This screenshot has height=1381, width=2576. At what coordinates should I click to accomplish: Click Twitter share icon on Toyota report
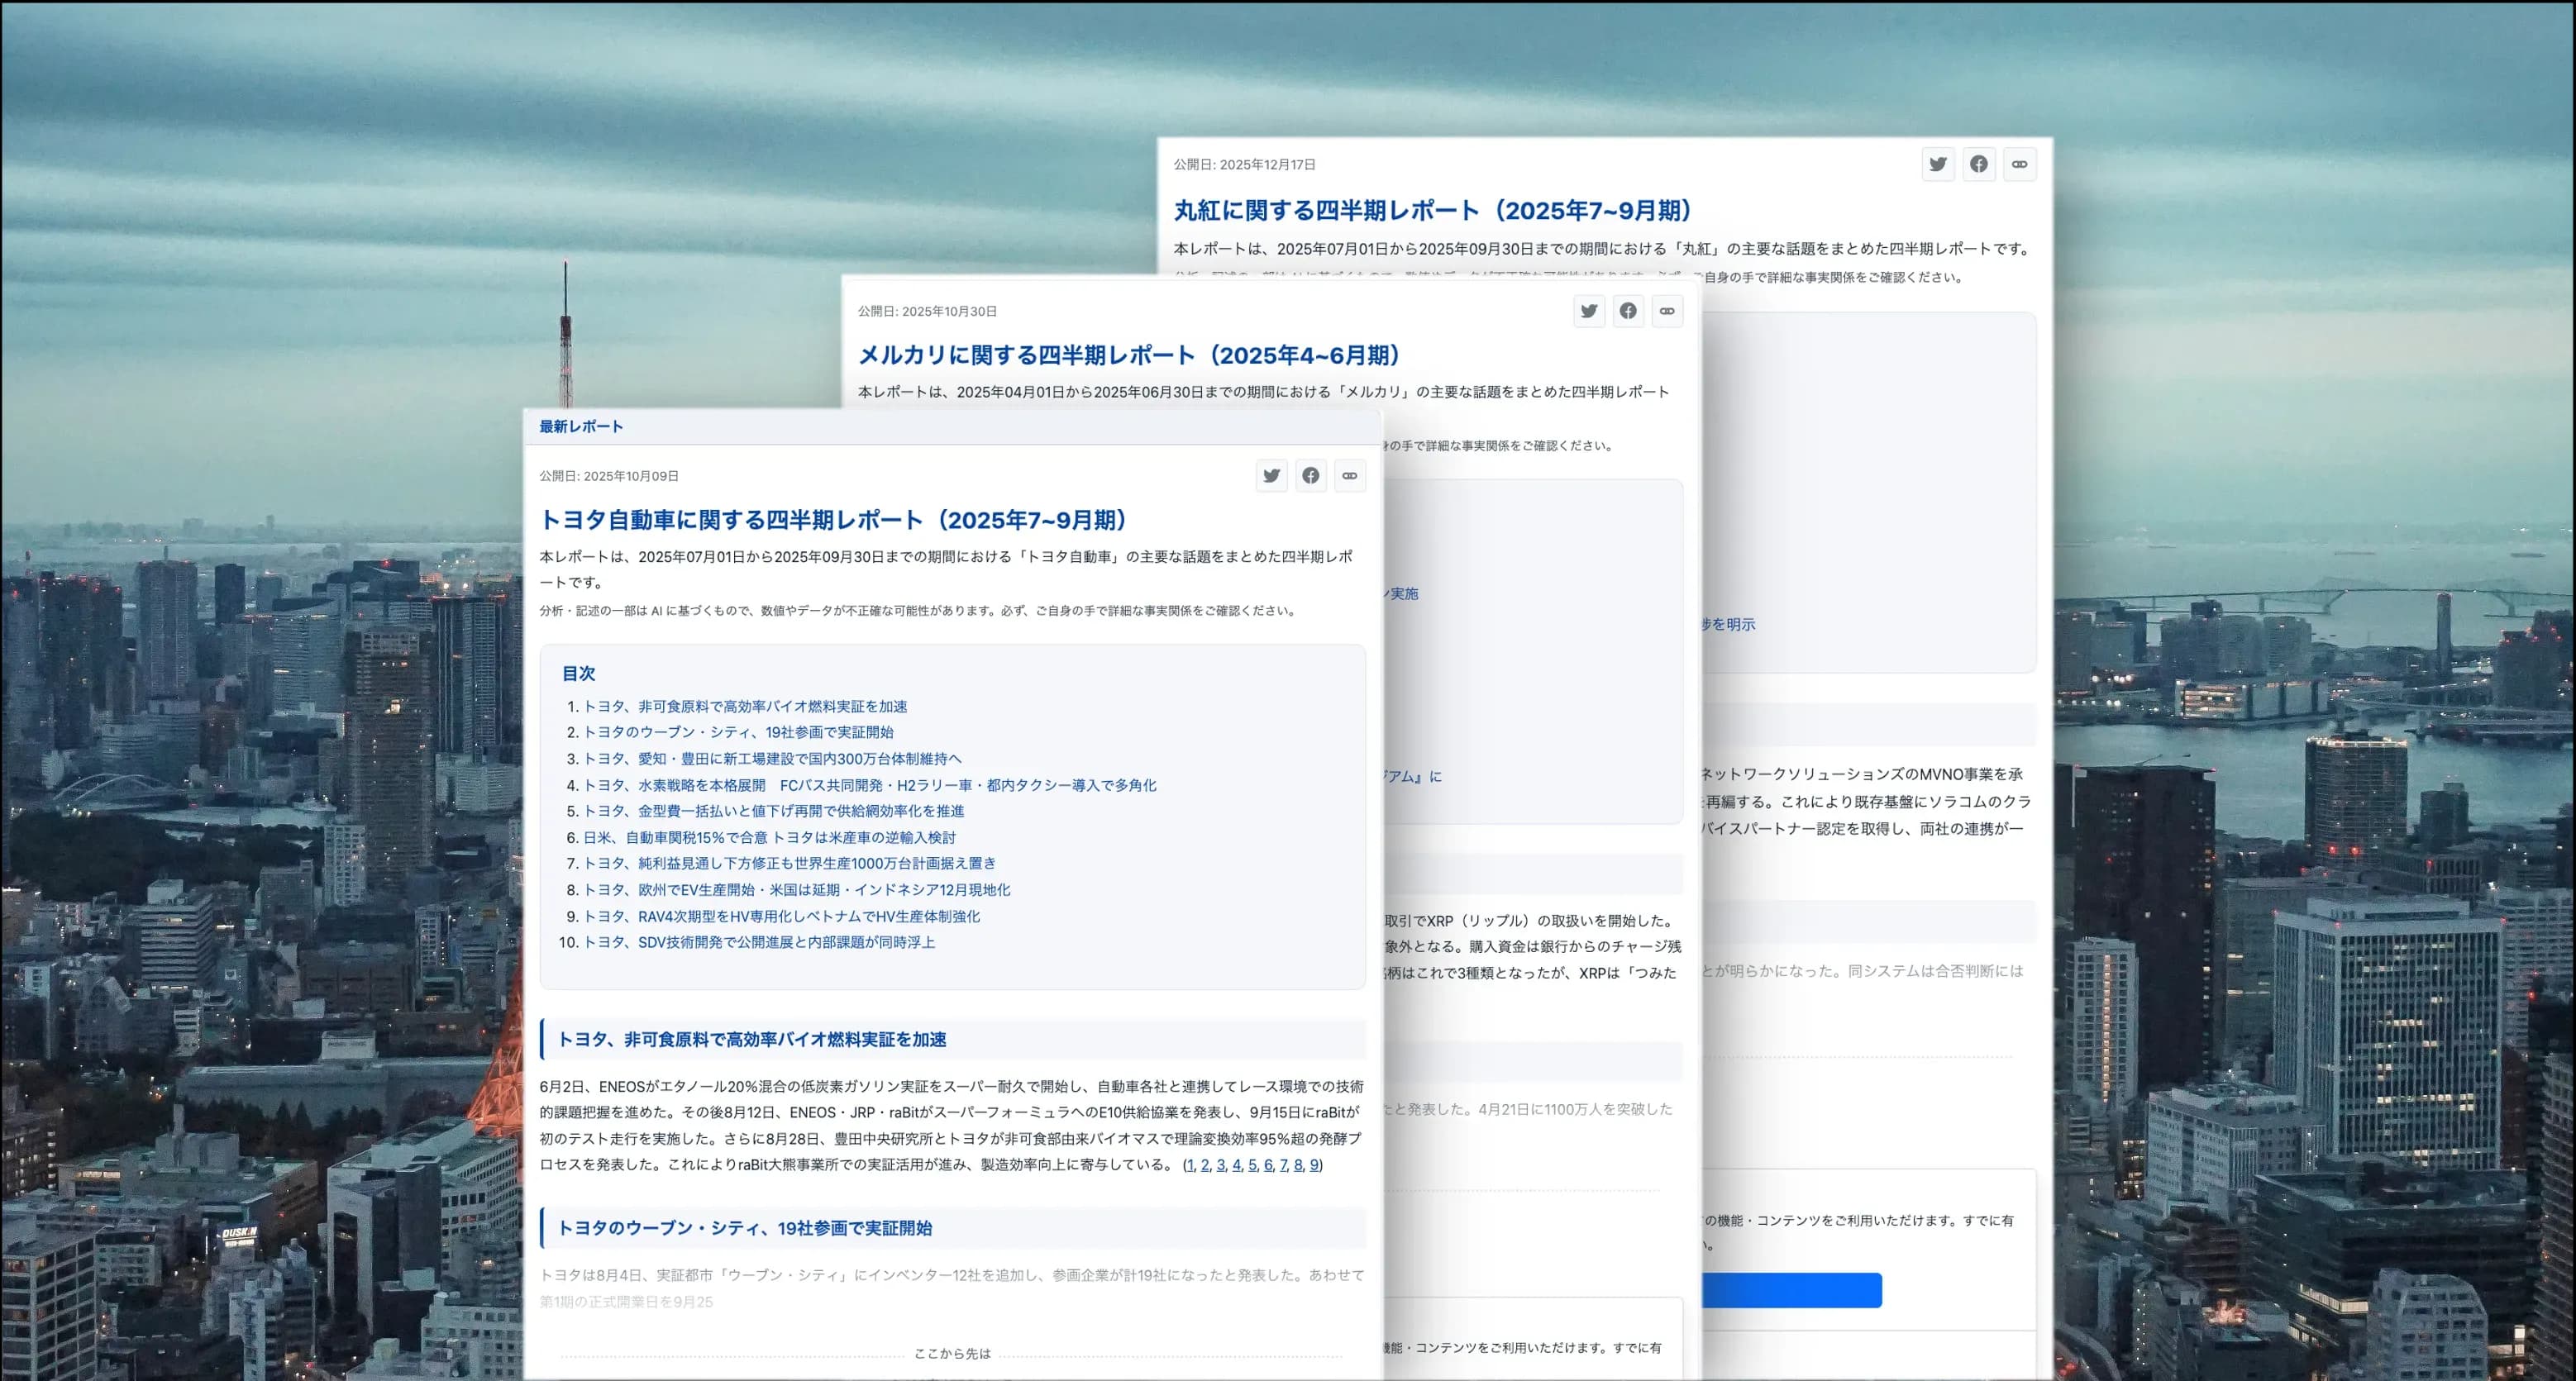click(x=1271, y=476)
